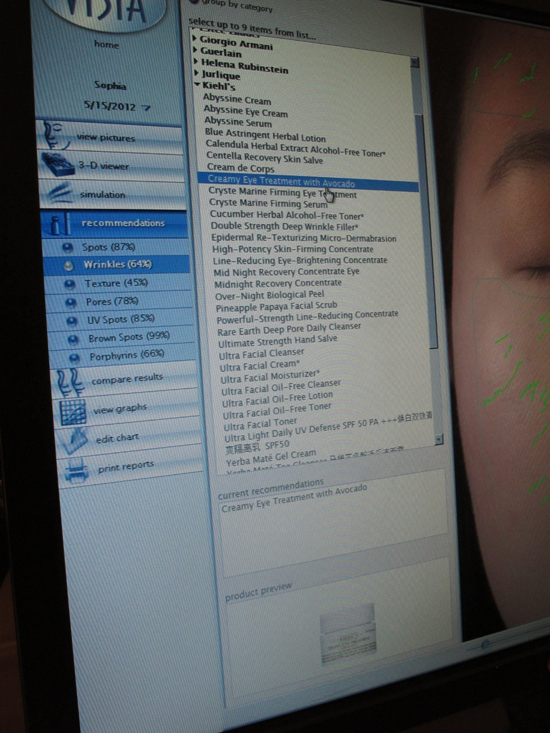Image resolution: width=550 pixels, height=733 pixels.
Task: Open the view graphs section
Action: (127, 410)
